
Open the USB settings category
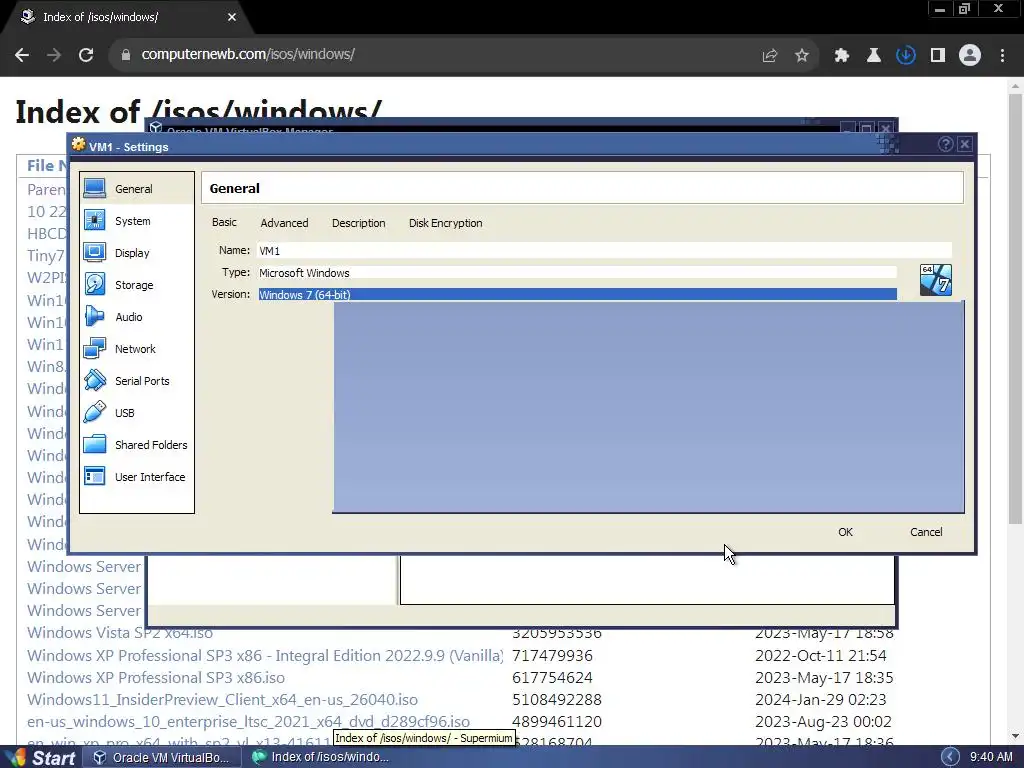click(x=136, y=413)
